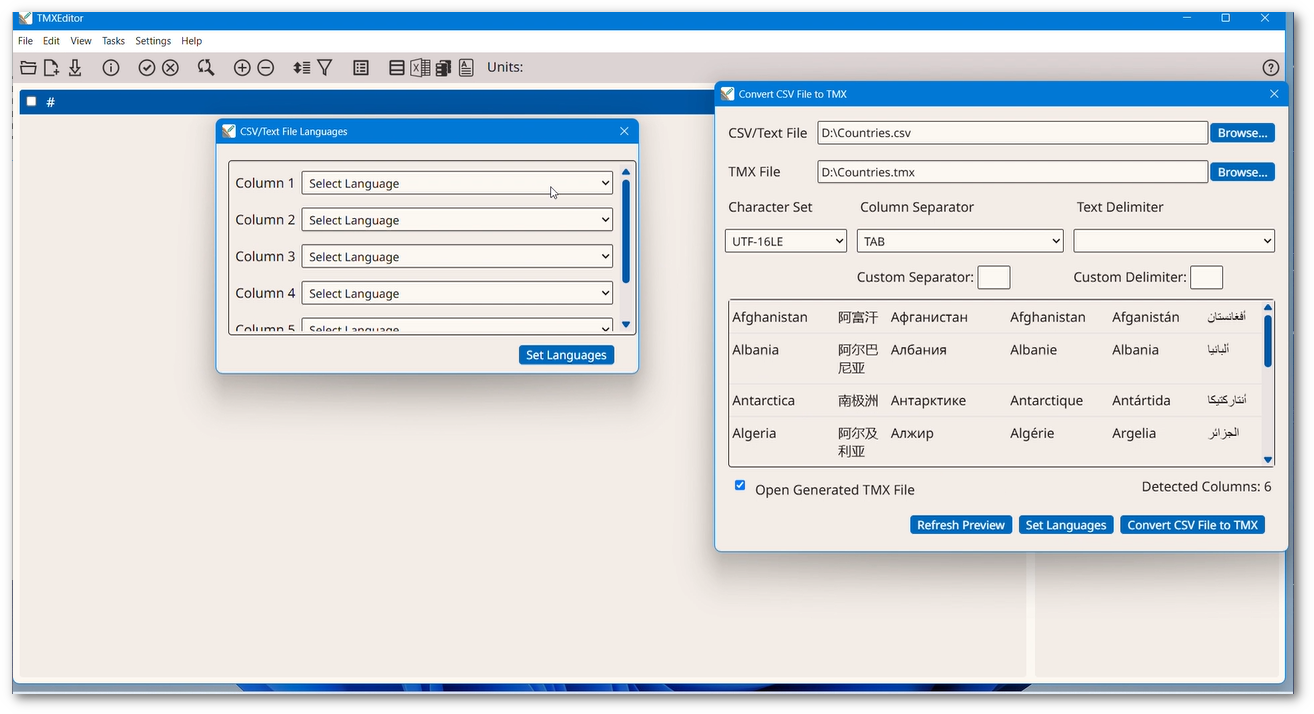Open Column 2 Select Language dropdown

[x=457, y=220]
